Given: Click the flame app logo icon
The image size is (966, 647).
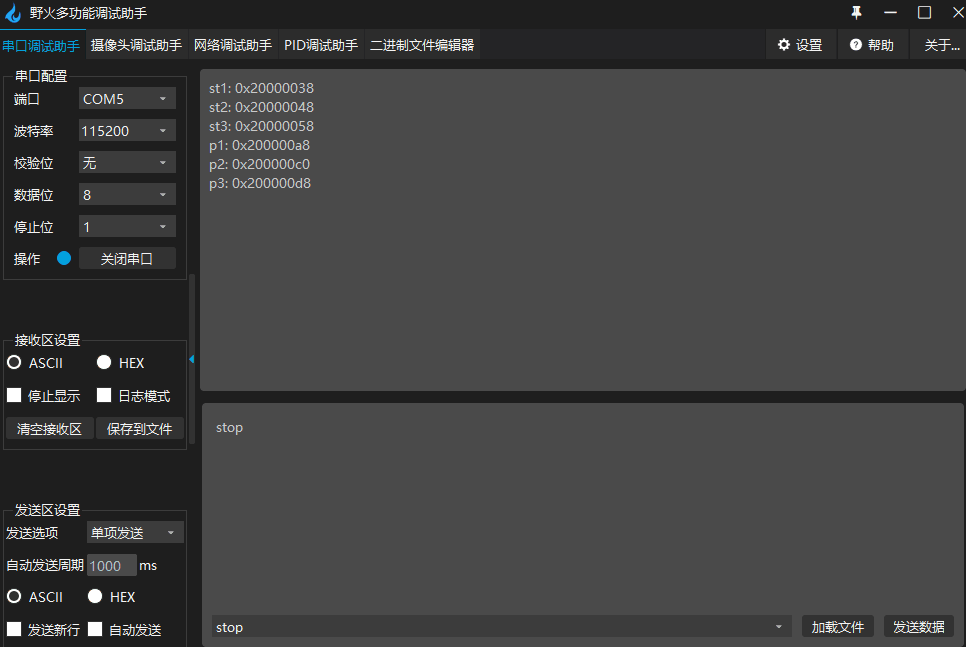Looking at the screenshot, I should tap(13, 13).
